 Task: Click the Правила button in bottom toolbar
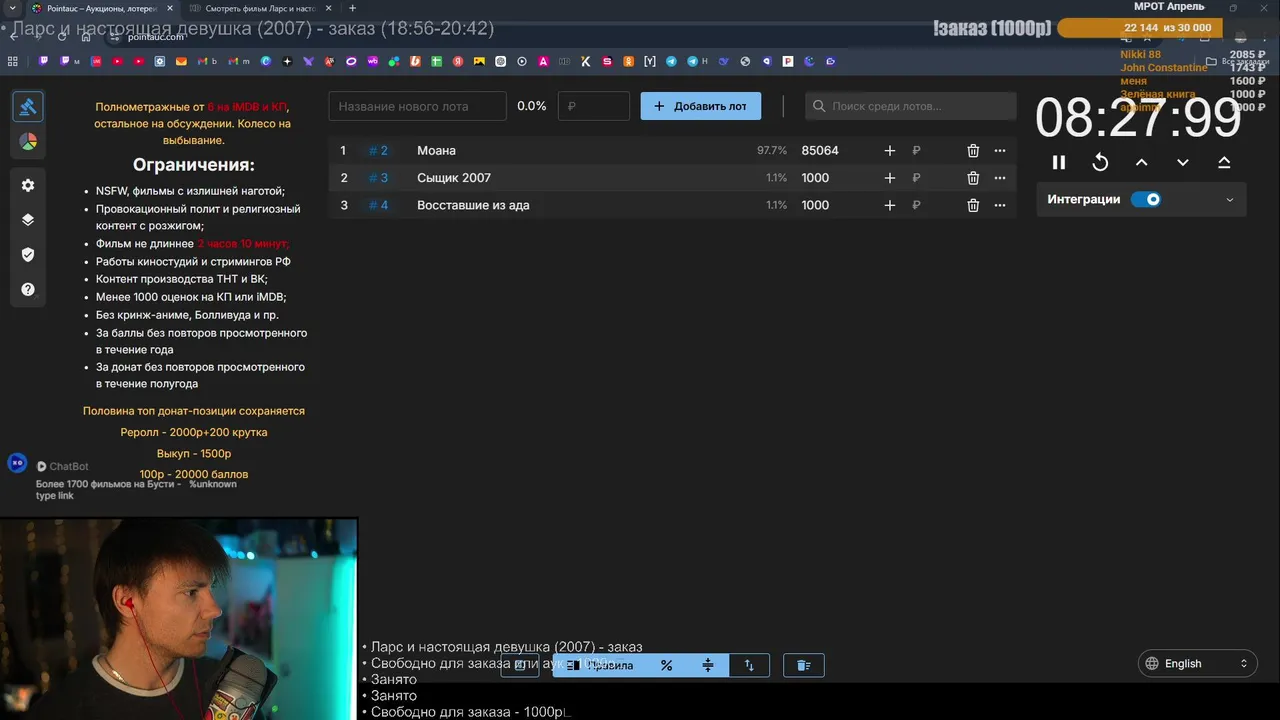599,665
